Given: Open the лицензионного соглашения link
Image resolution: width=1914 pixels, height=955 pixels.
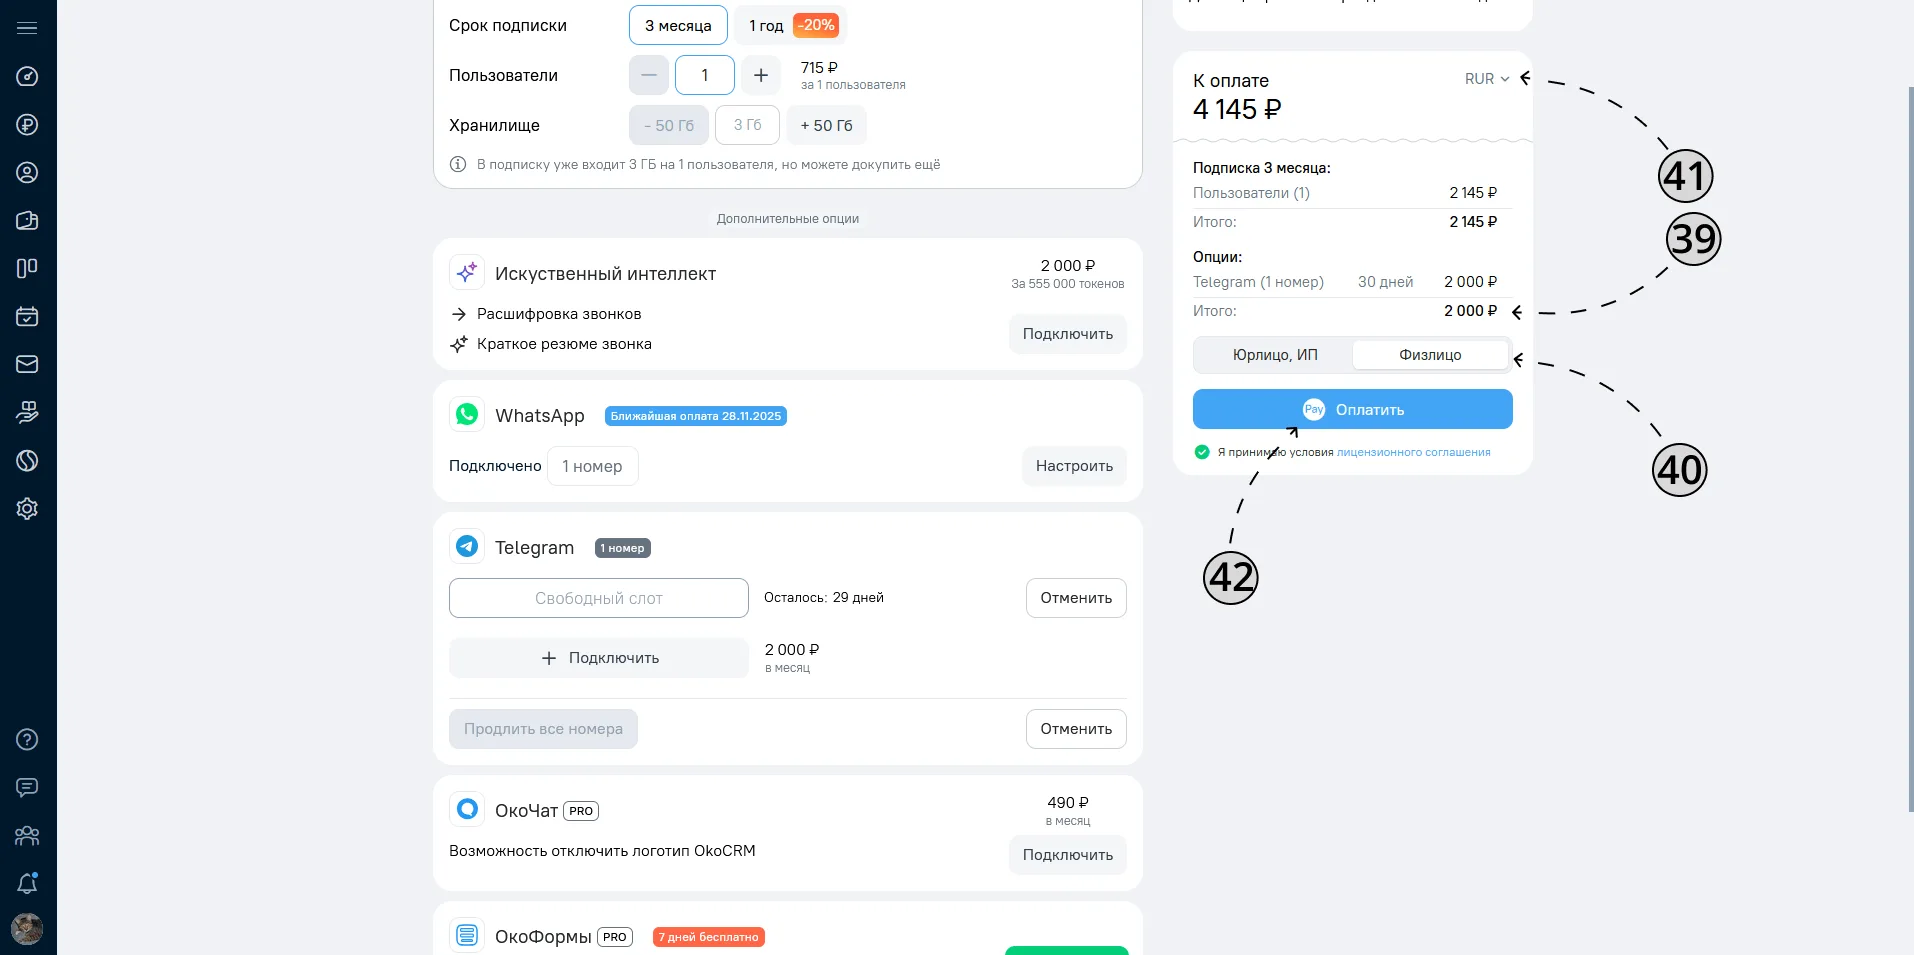Looking at the screenshot, I should click(1413, 452).
